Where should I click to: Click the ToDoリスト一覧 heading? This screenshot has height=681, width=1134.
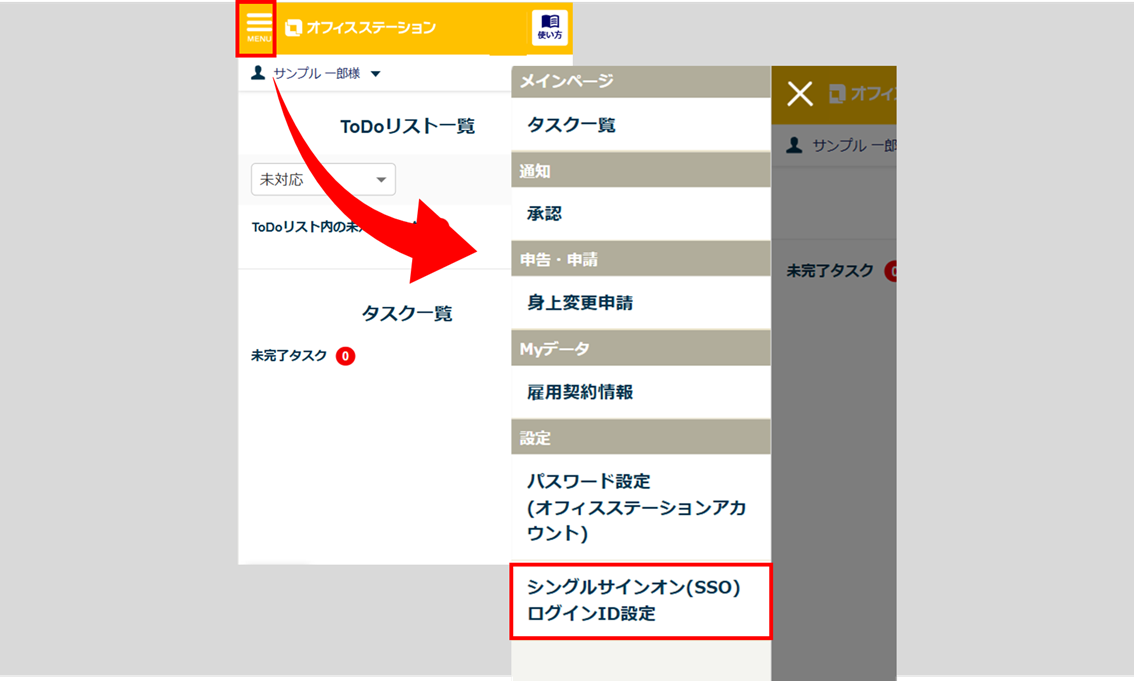tap(407, 127)
